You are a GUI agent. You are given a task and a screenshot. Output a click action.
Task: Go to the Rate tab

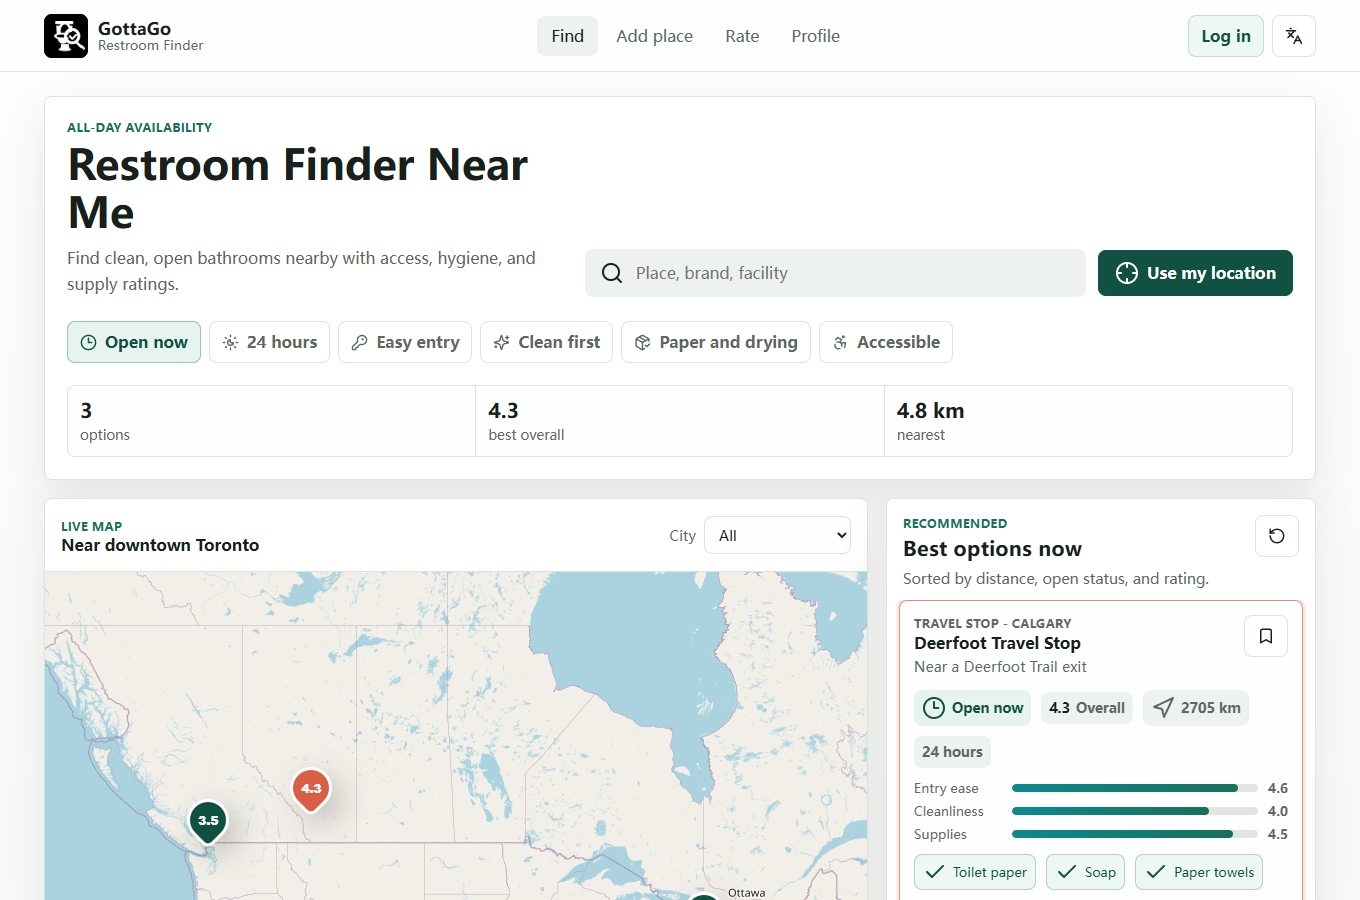pyautogui.click(x=742, y=36)
